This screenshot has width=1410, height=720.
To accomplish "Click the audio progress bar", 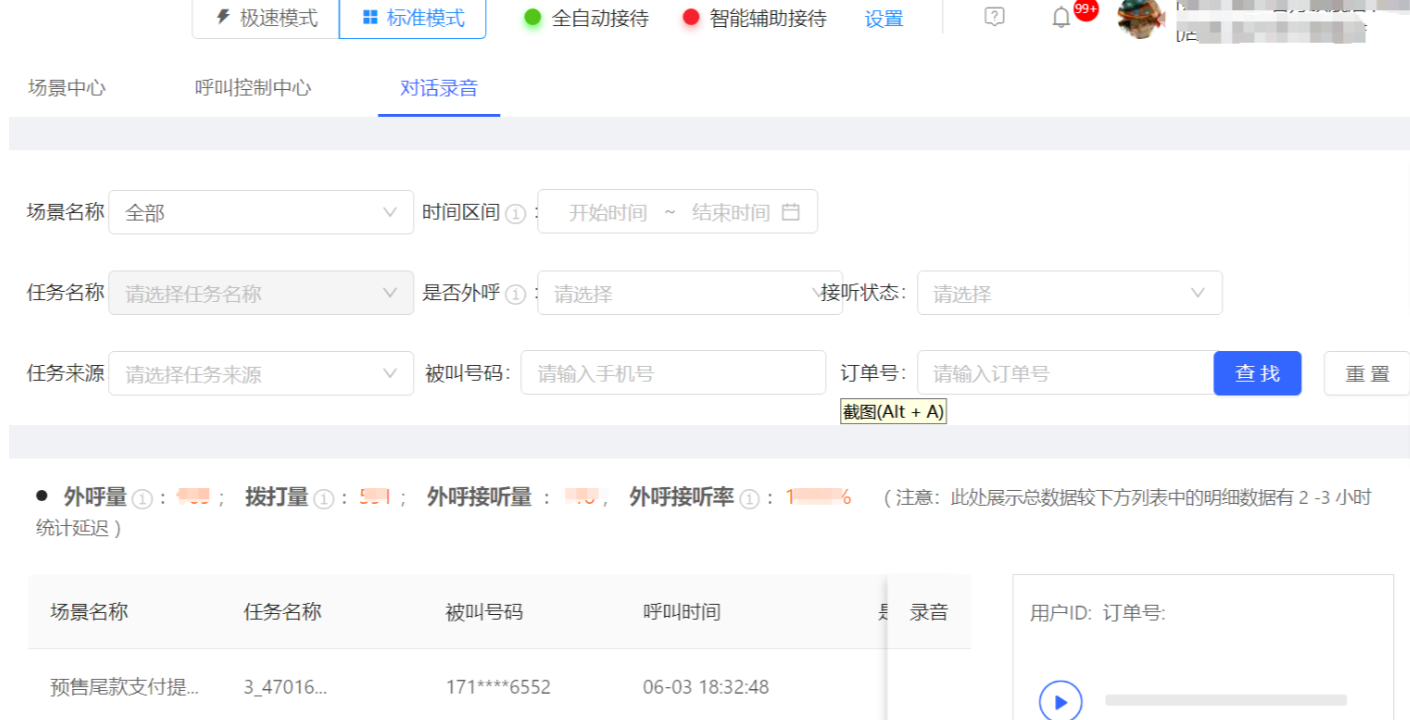I will 1225,701.
